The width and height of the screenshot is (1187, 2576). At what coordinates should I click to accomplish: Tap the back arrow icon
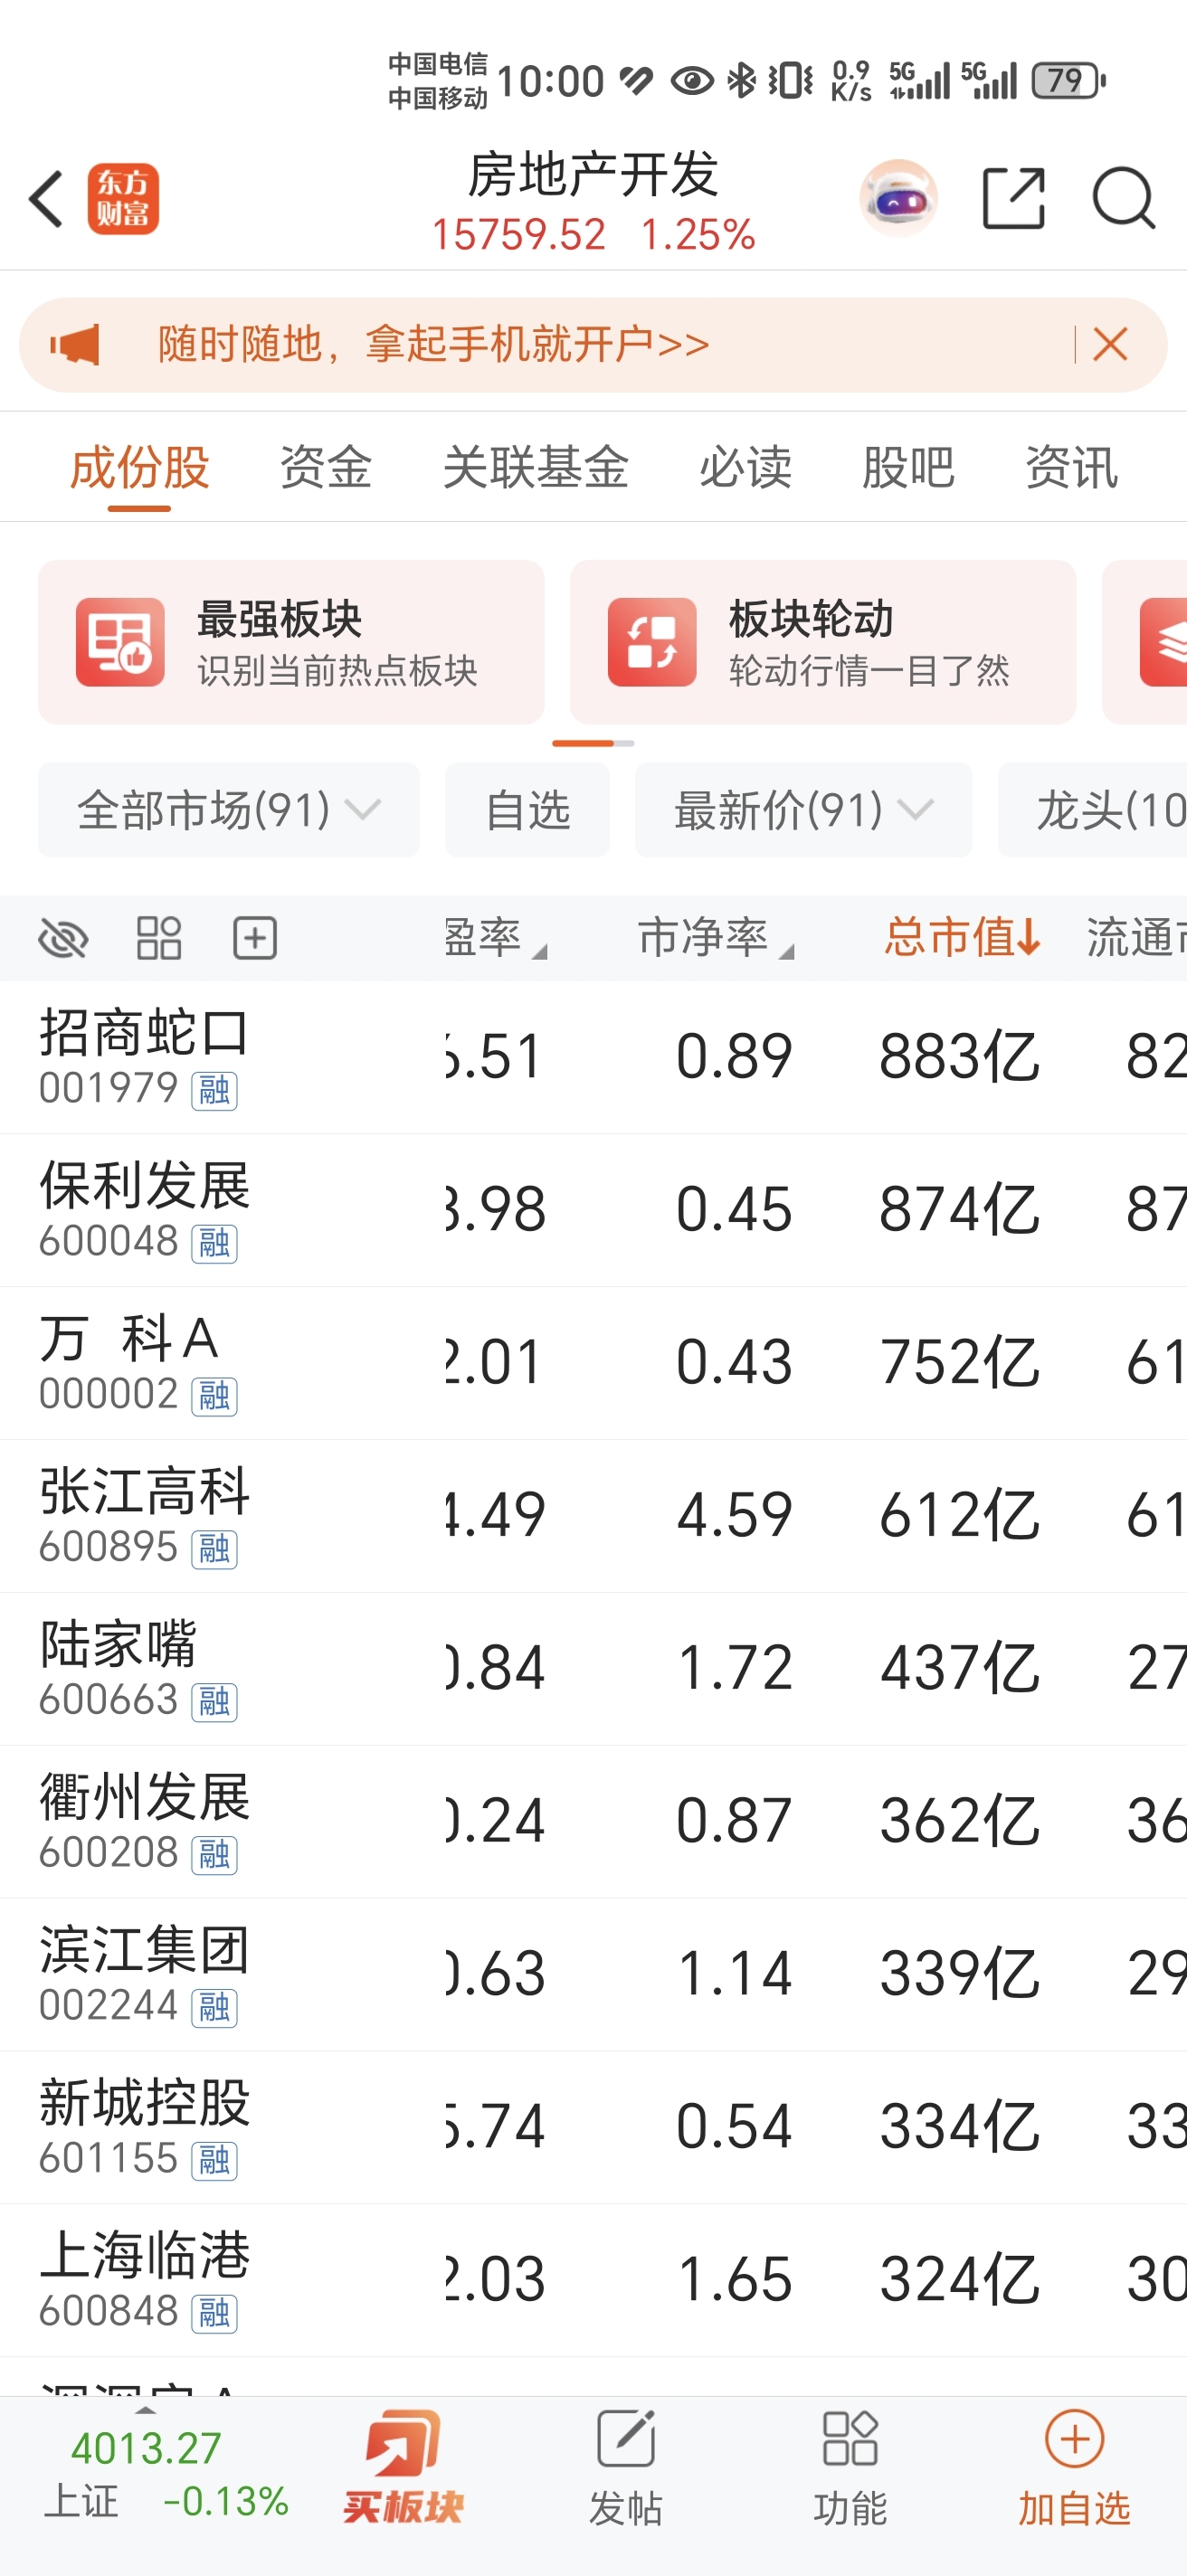(46, 199)
